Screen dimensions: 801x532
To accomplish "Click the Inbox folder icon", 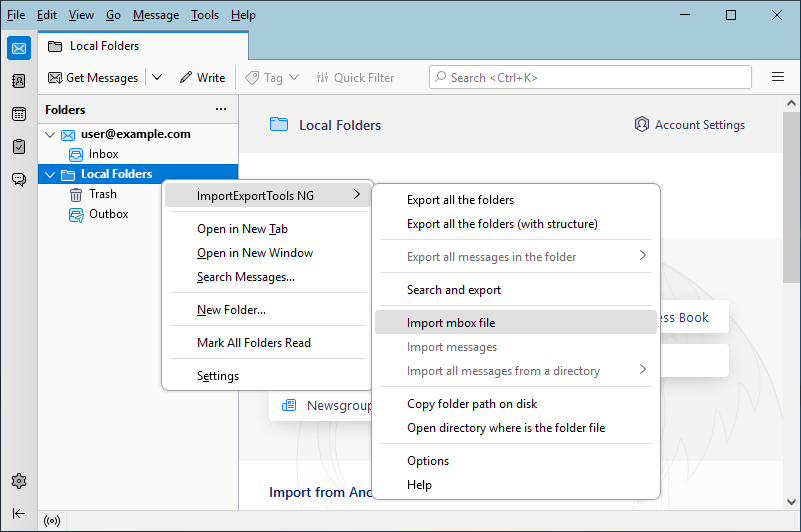I will [x=76, y=154].
